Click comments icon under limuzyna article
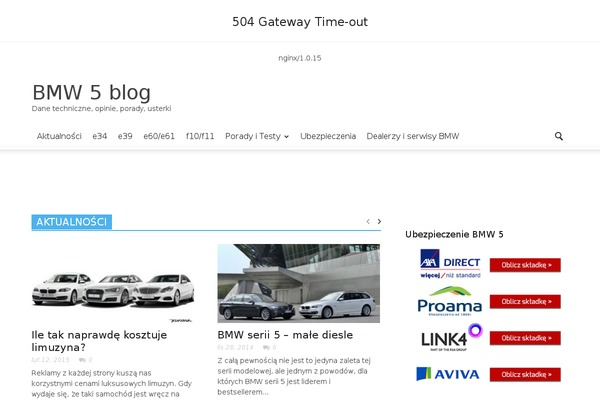 [82, 360]
